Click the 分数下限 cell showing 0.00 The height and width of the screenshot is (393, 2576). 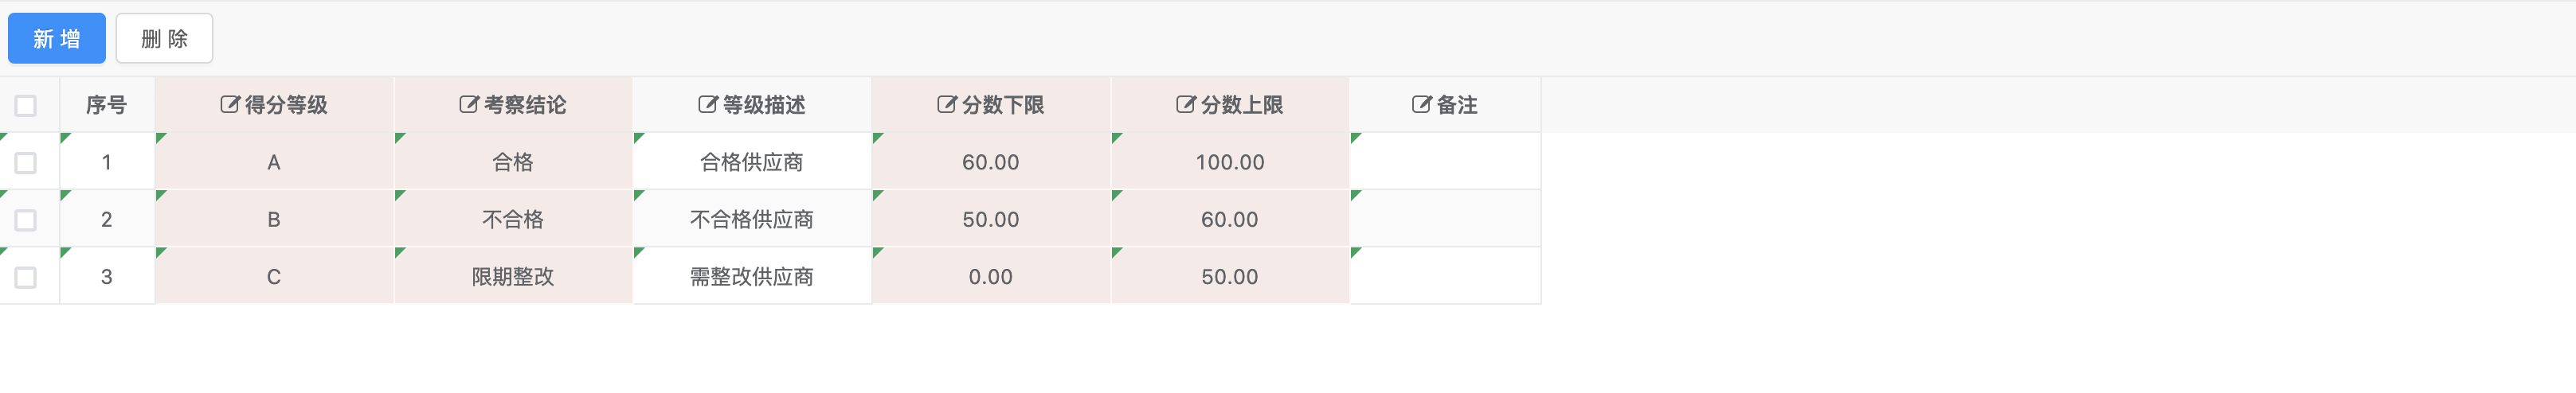click(991, 277)
